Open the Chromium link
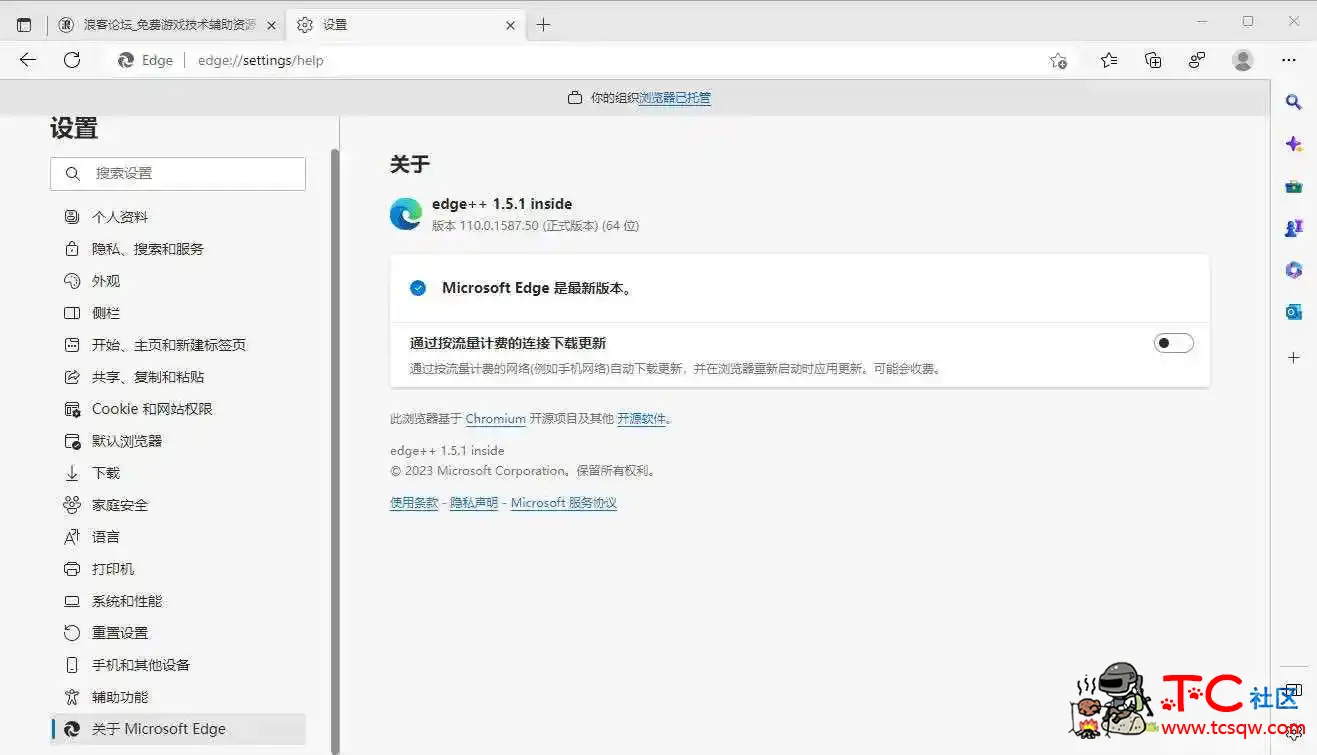Image resolution: width=1317 pixels, height=755 pixels. [x=495, y=419]
